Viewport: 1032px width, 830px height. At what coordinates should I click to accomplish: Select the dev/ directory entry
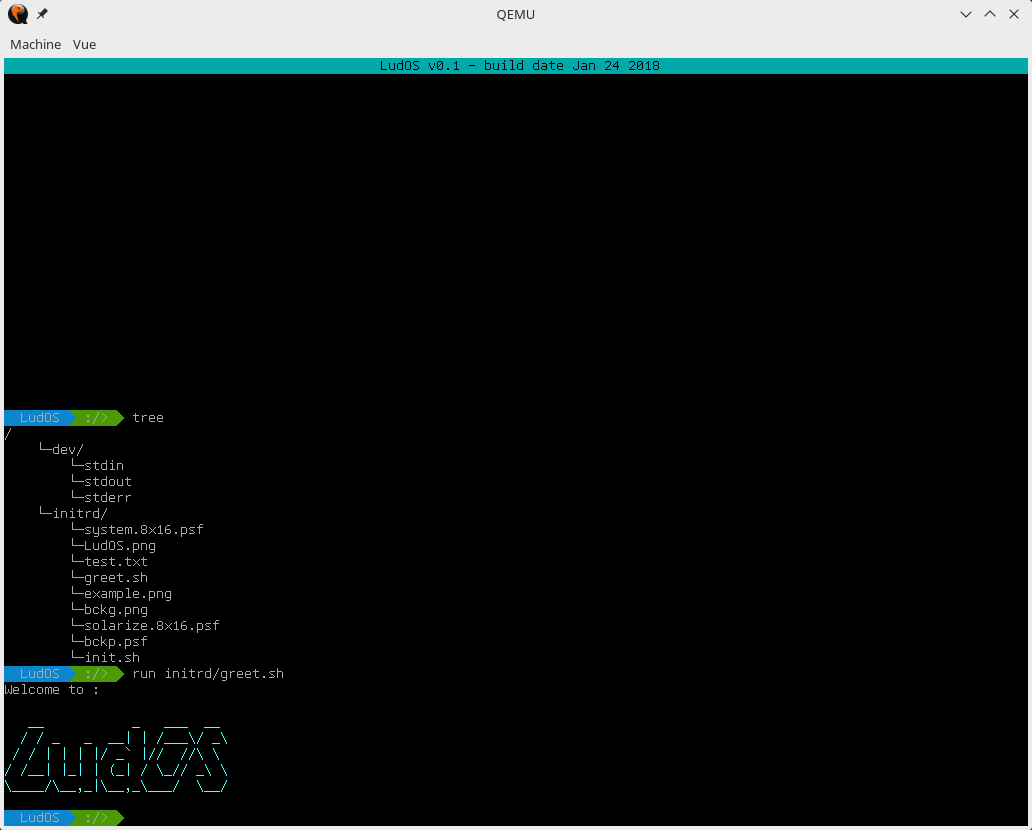point(68,450)
